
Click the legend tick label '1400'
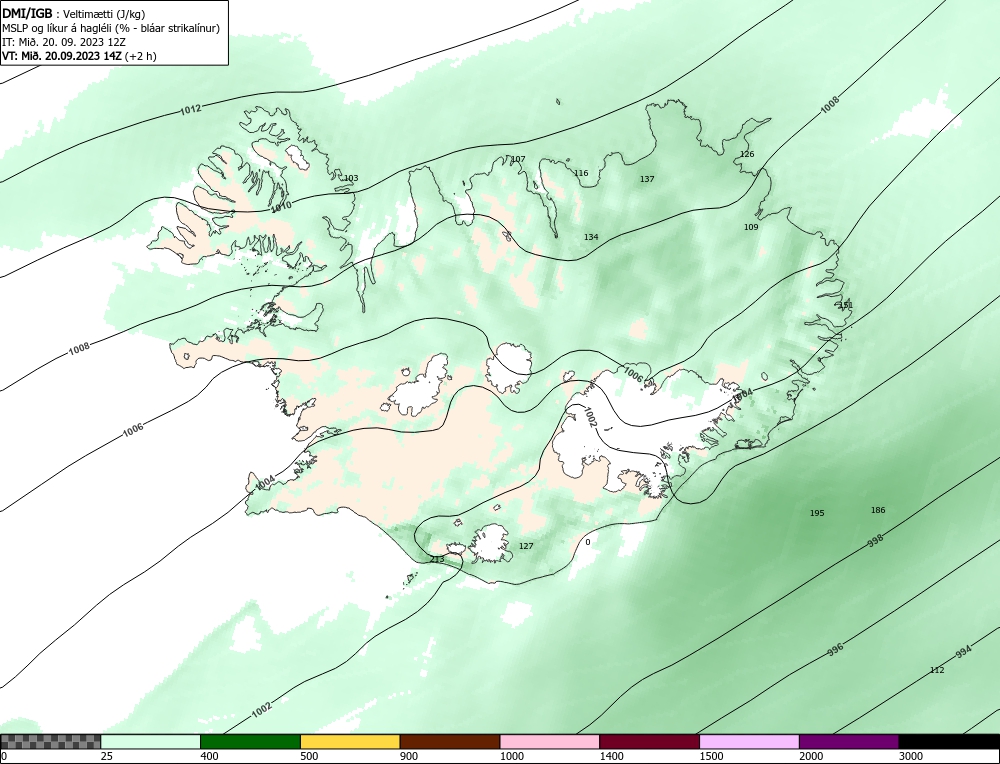click(x=611, y=756)
